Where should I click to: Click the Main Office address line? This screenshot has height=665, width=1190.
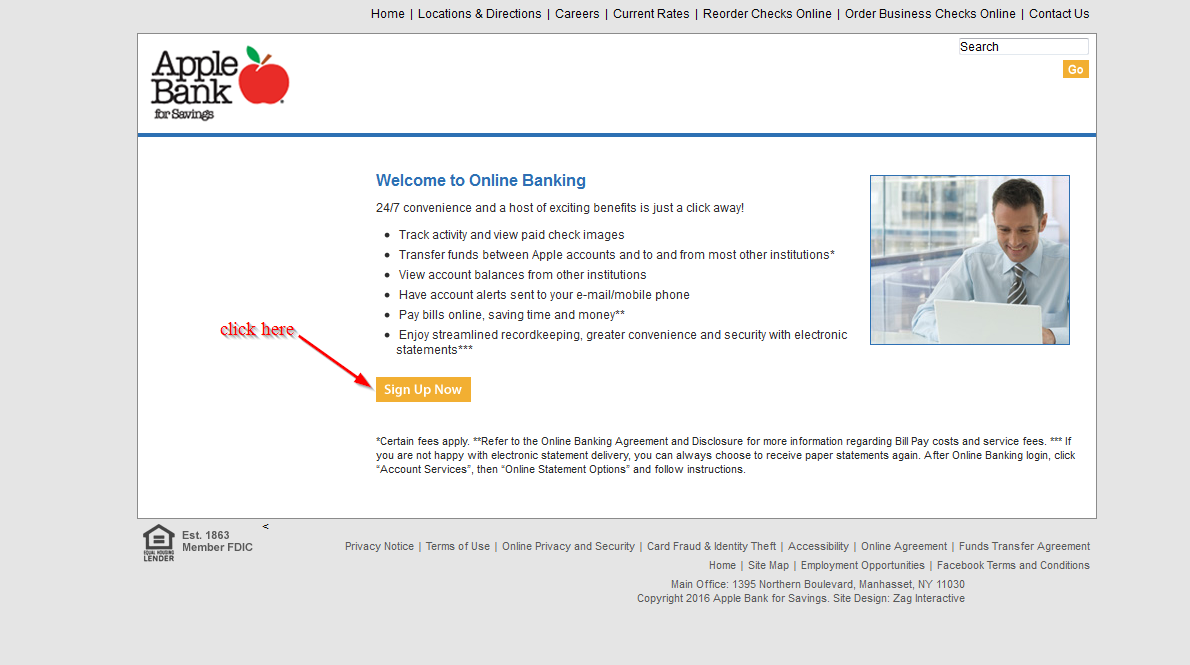(x=817, y=584)
